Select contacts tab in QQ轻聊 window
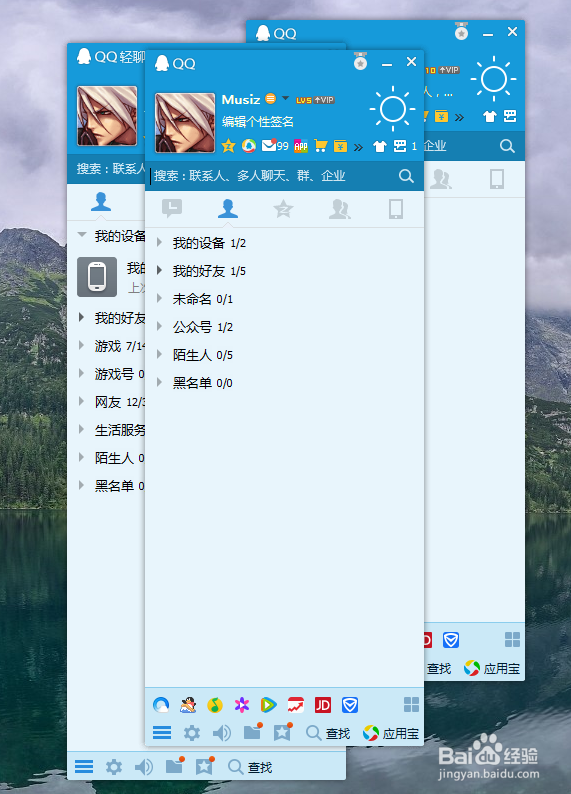This screenshot has width=571, height=794. pyautogui.click(x=101, y=202)
